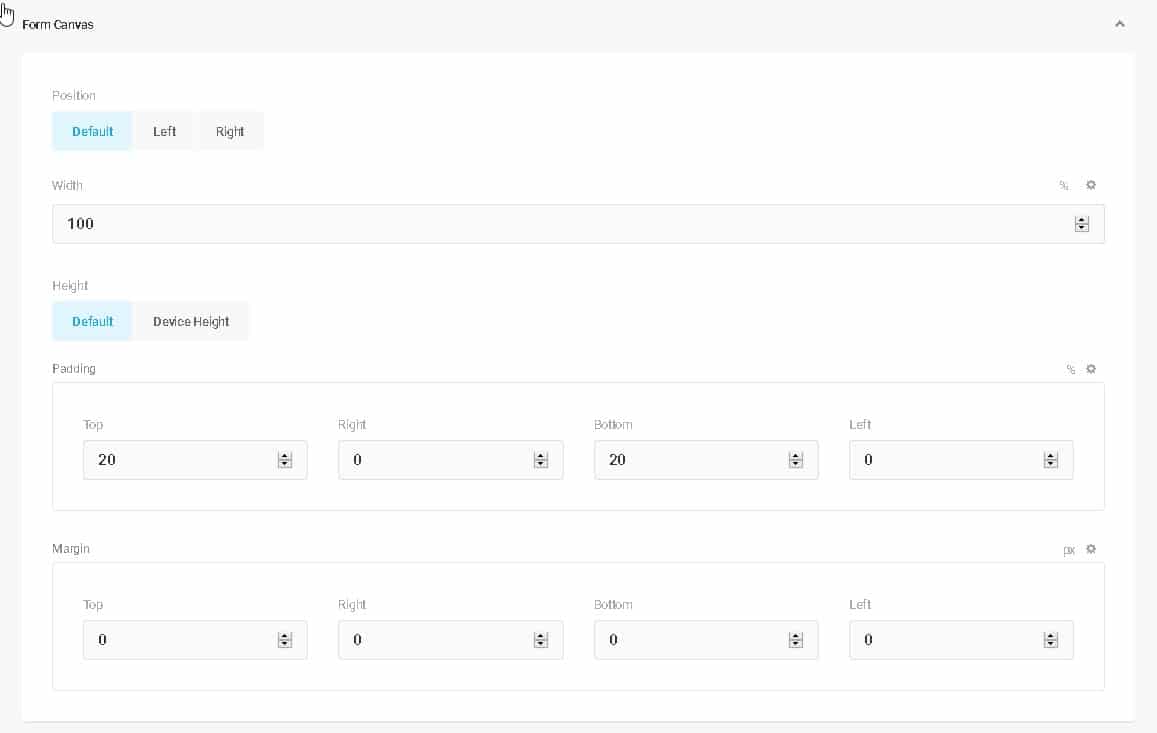
Task: Click the Padding percent unit indicator
Action: click(1070, 370)
